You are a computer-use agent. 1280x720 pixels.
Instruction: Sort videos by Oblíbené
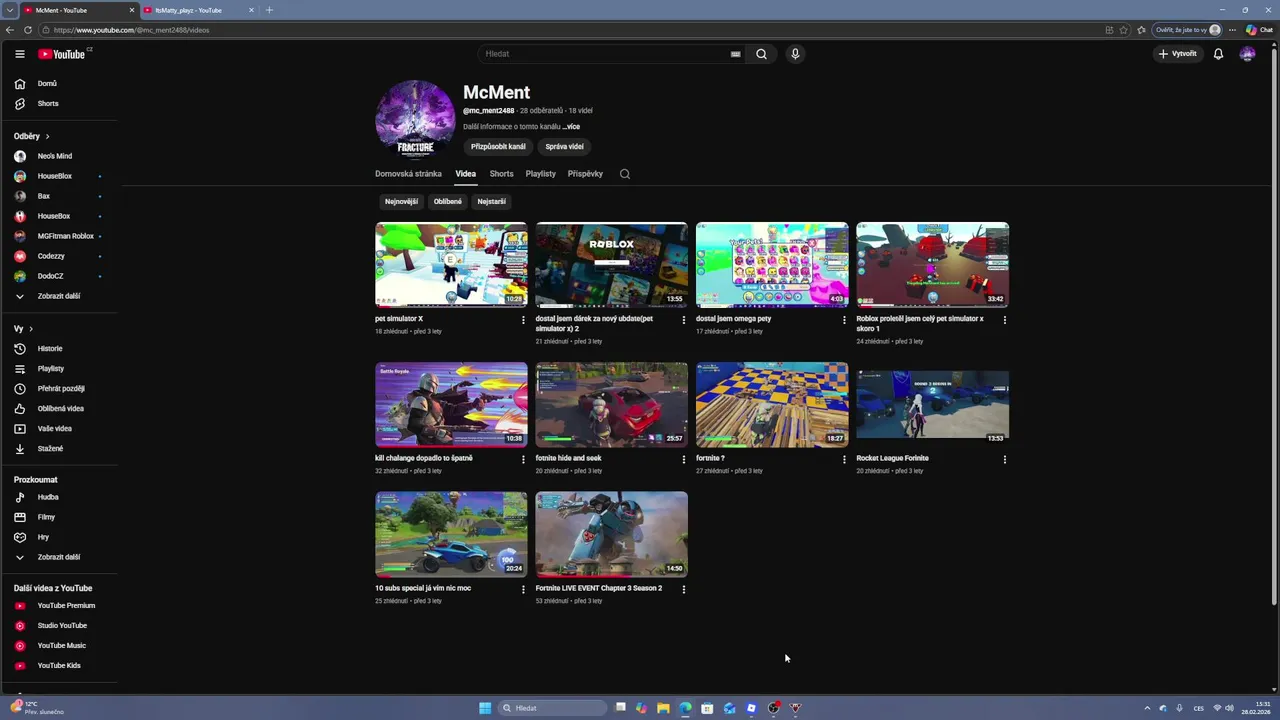pos(448,202)
